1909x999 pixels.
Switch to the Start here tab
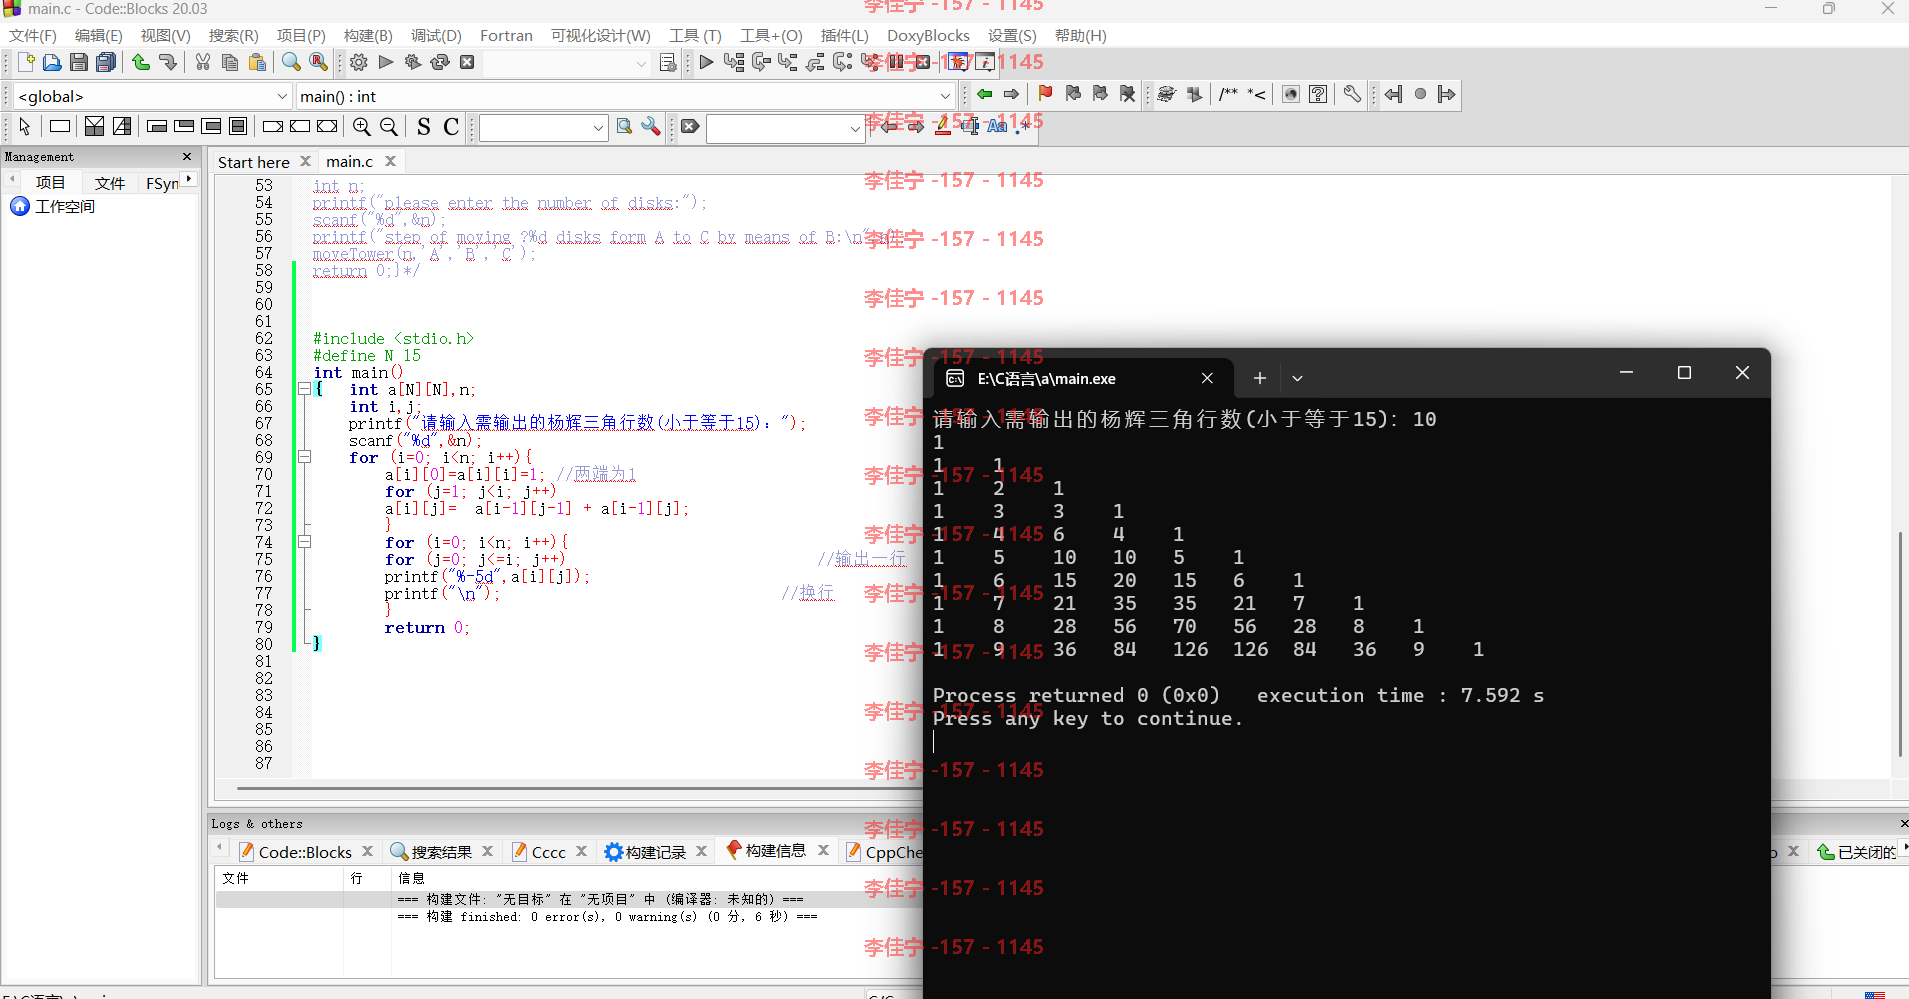tap(254, 162)
